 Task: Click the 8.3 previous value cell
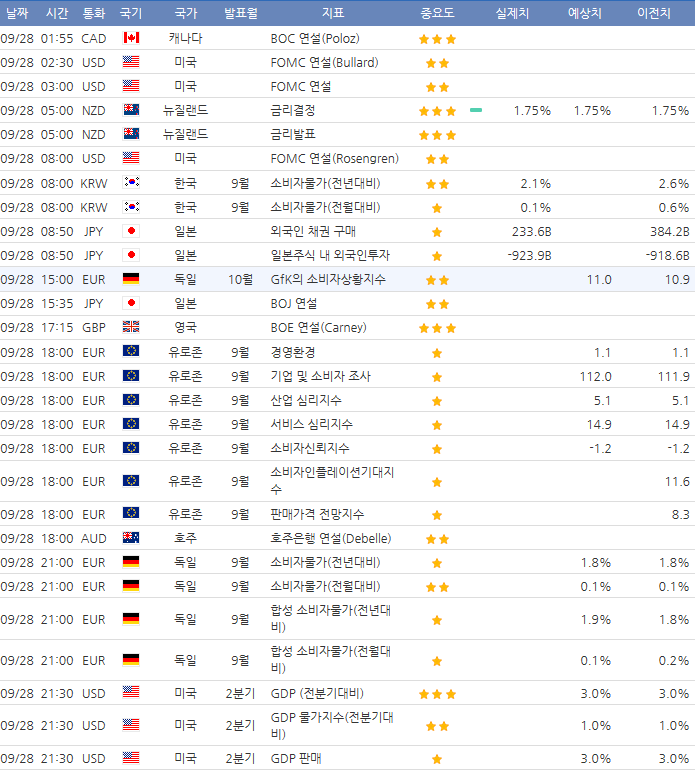click(x=681, y=515)
